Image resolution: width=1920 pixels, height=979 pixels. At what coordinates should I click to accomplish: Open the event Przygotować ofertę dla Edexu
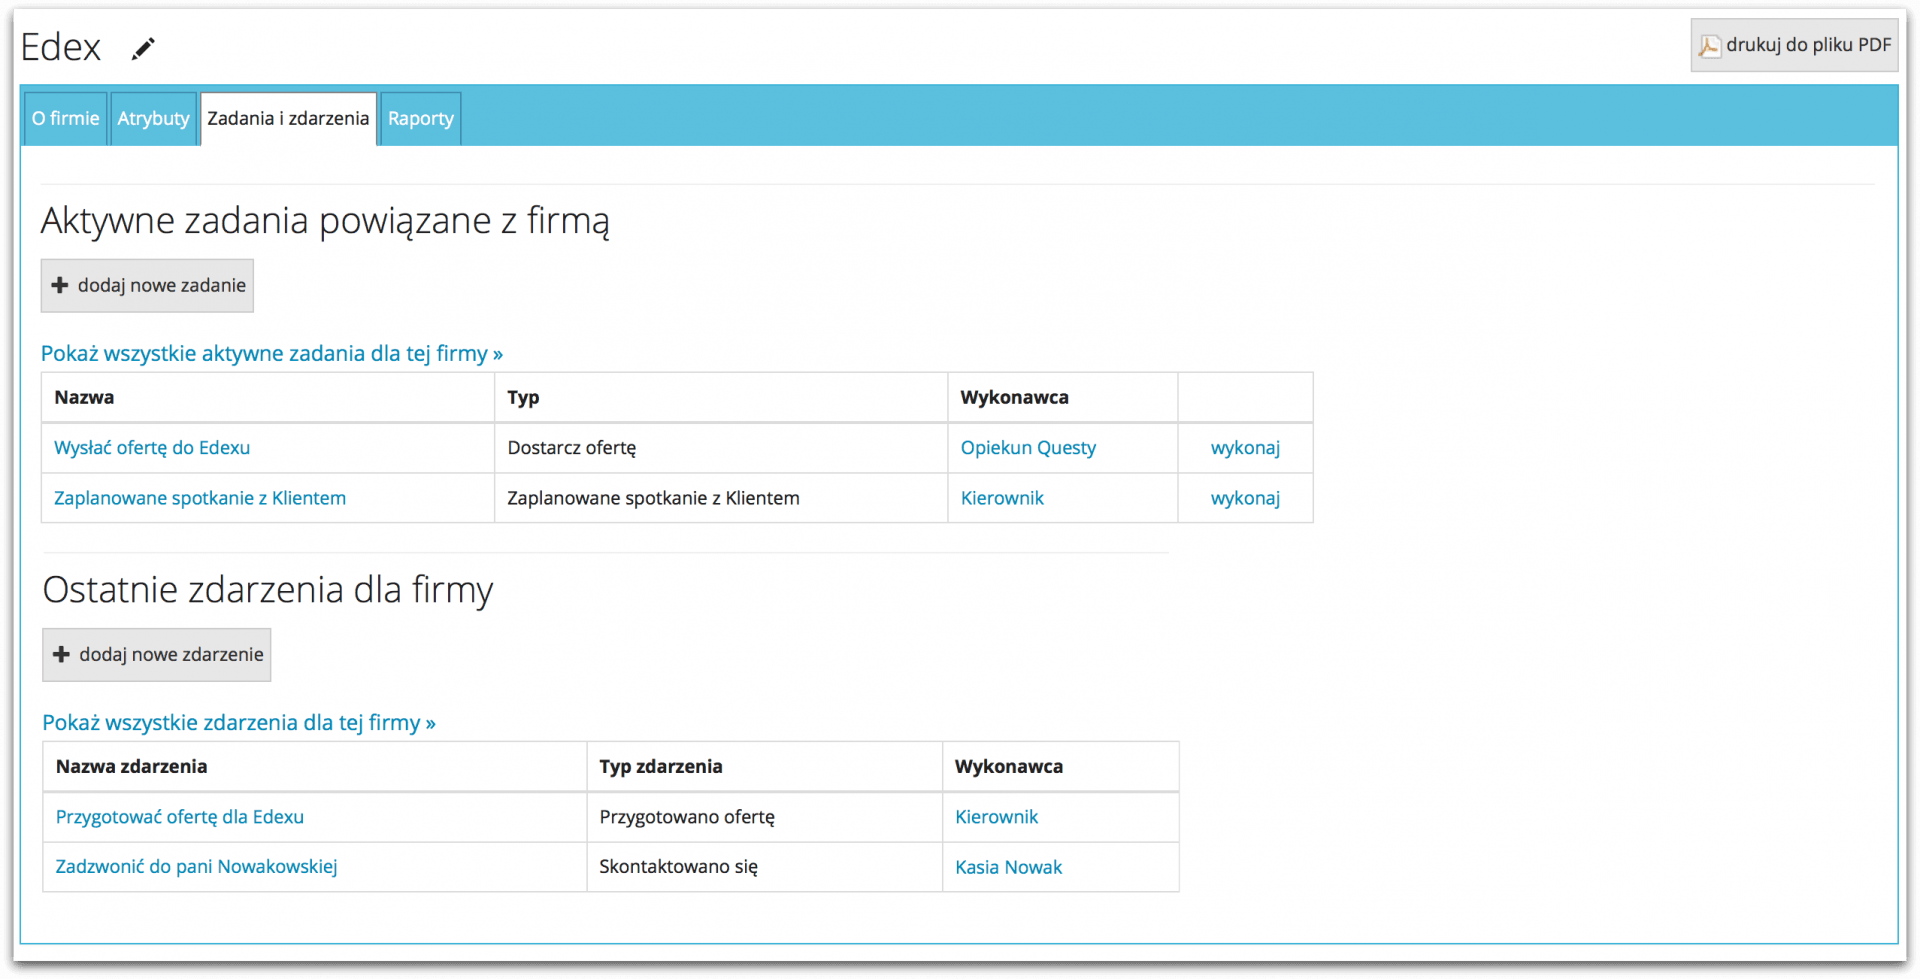click(x=178, y=816)
